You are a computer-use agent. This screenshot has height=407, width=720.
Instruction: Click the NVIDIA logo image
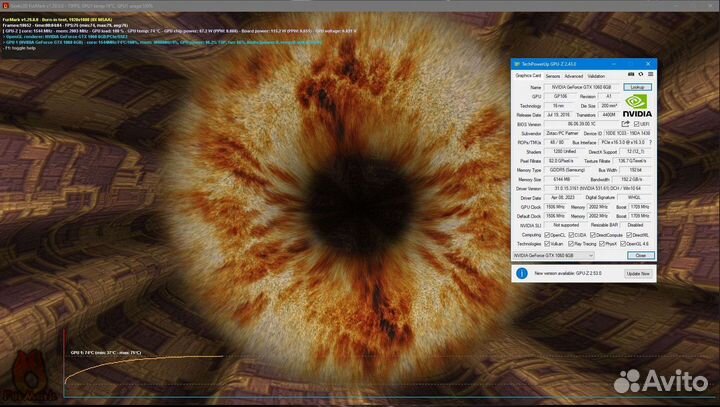pos(638,105)
